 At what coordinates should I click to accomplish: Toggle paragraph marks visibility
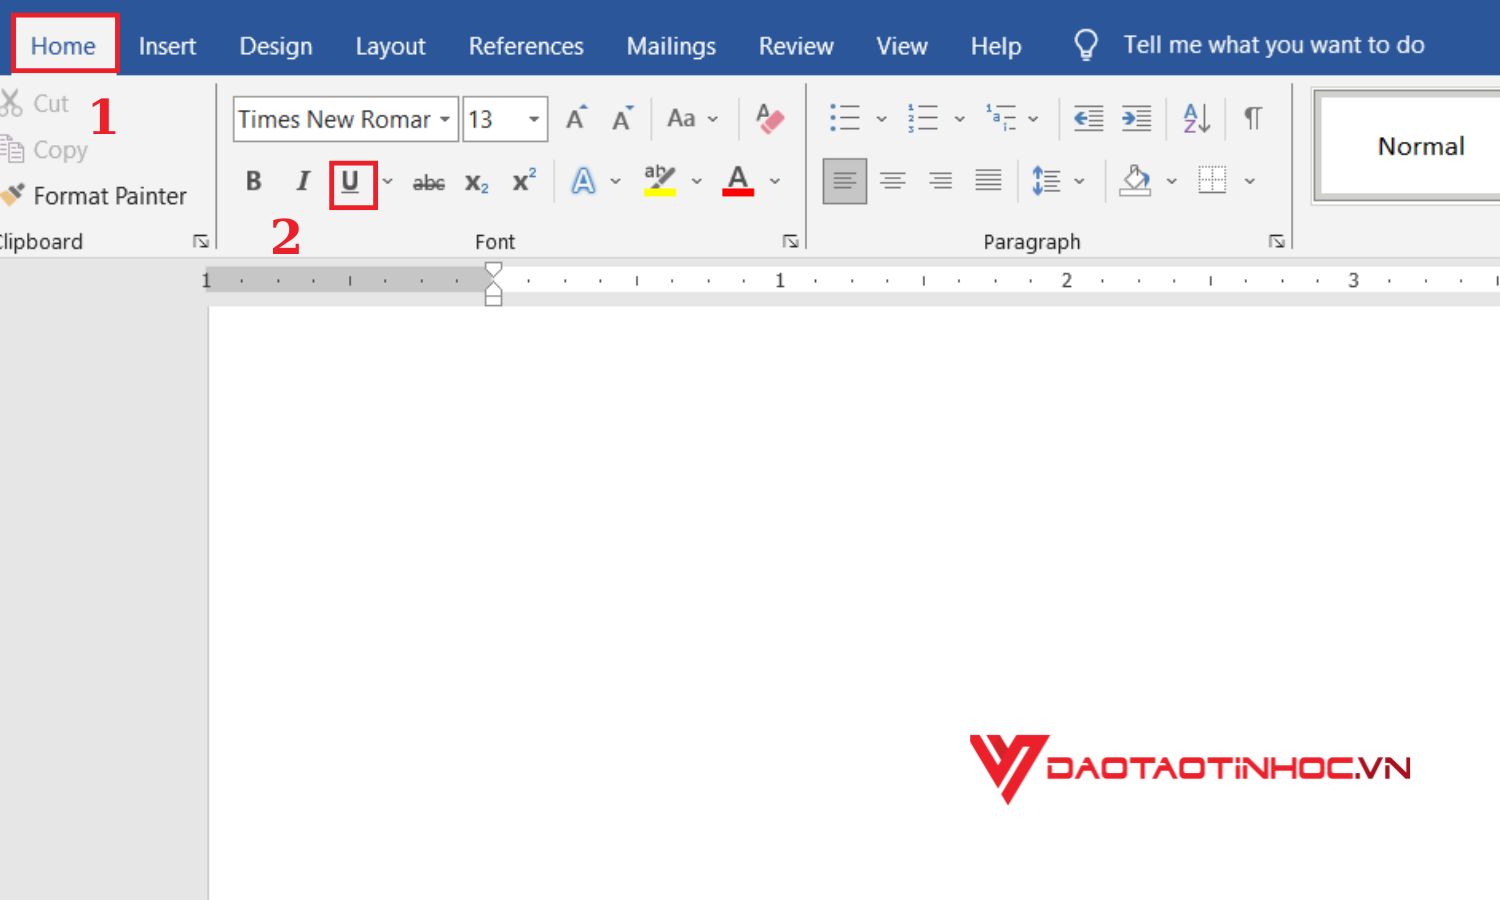[1253, 118]
